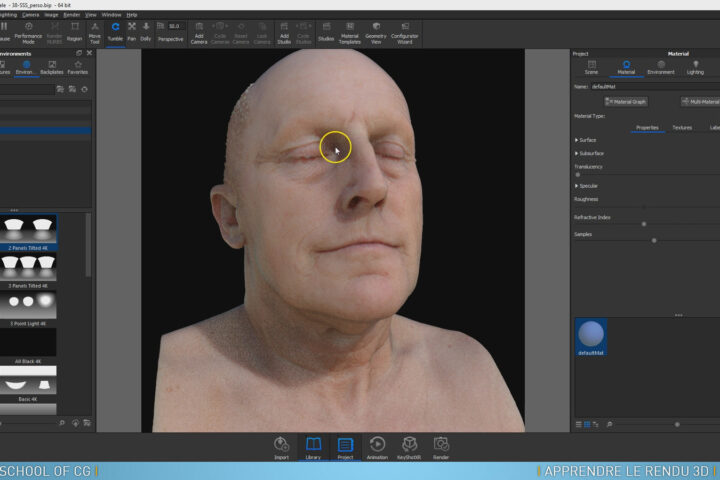The height and width of the screenshot is (480, 720).
Task: Select the Pan camera tool
Action: (x=132, y=32)
